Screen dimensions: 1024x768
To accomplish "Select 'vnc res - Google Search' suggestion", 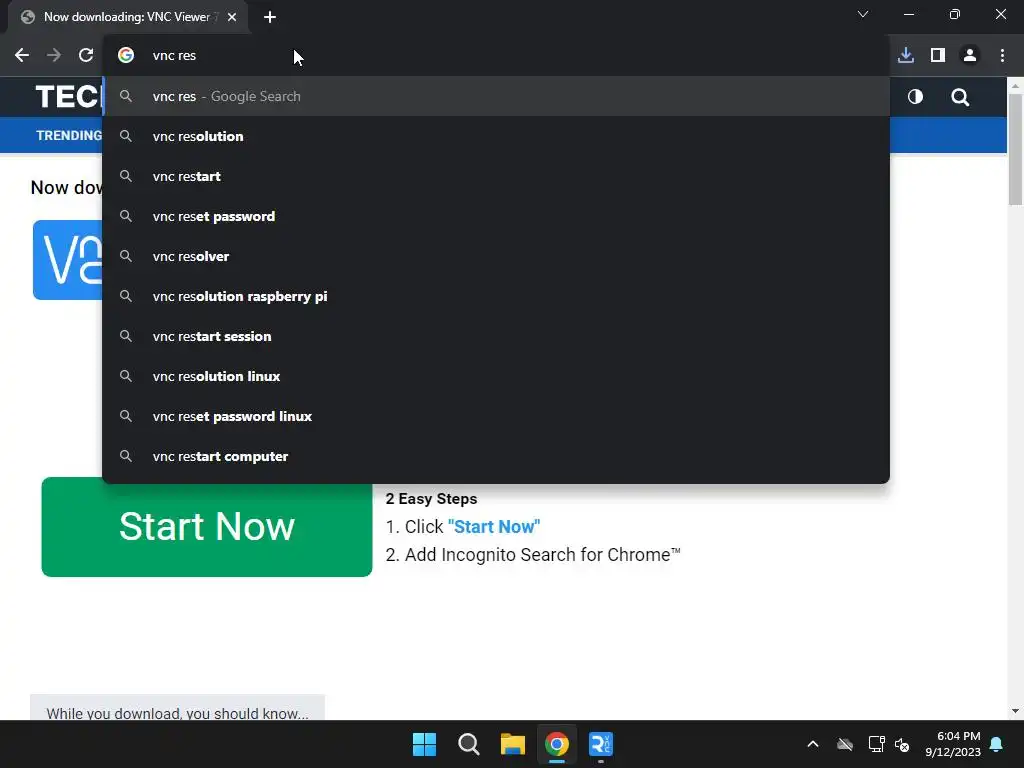I will click(496, 96).
